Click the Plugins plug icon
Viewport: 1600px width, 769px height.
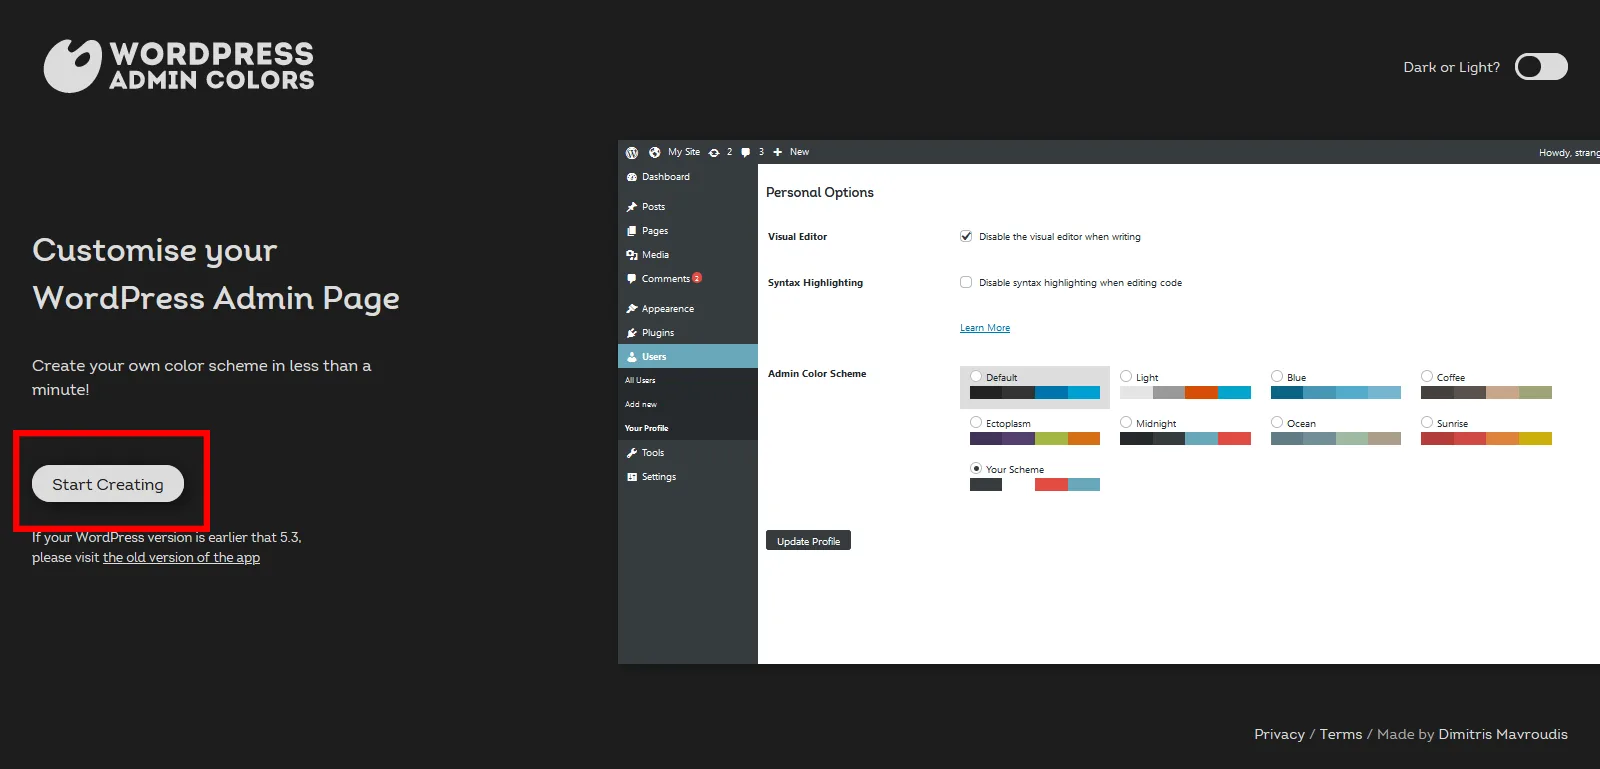point(632,333)
